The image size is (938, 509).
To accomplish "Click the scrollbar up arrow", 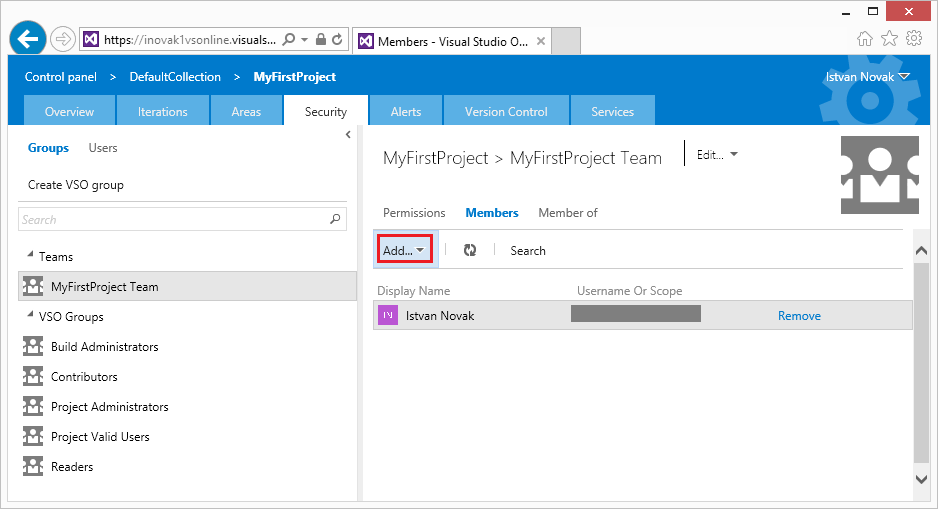I will [x=921, y=251].
